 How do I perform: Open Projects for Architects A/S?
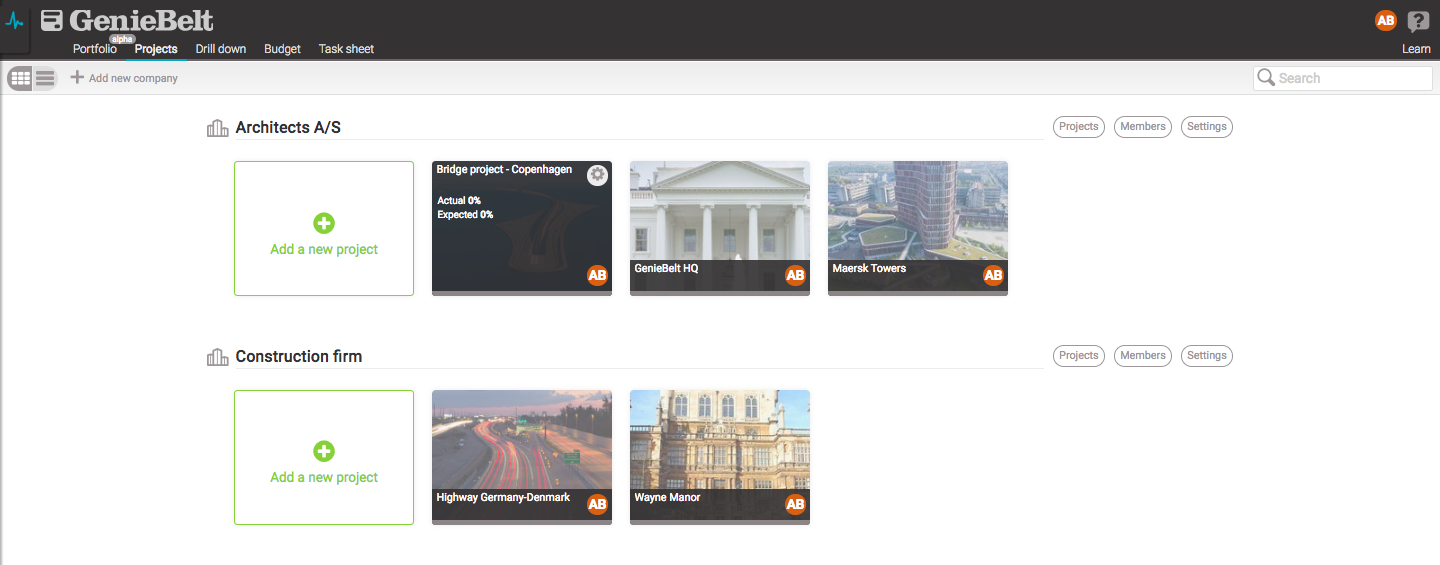click(1079, 127)
